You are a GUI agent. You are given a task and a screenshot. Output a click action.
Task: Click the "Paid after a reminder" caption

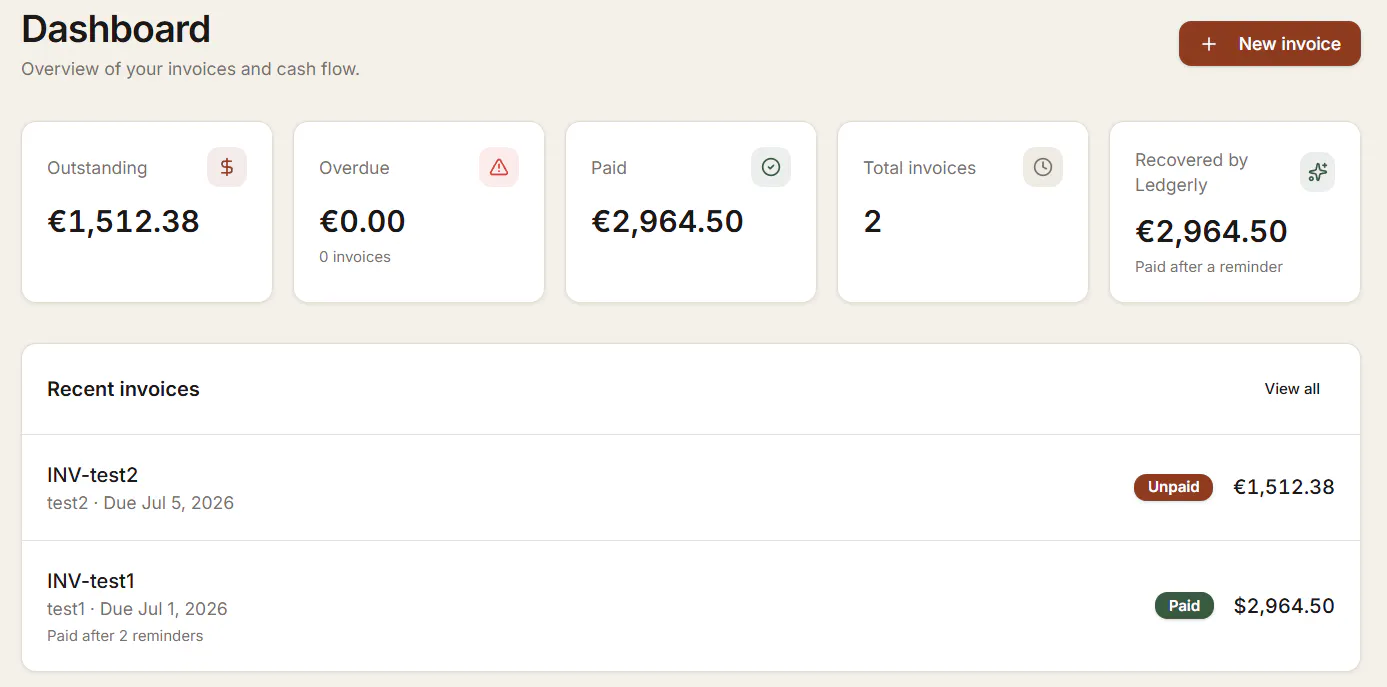1209,267
